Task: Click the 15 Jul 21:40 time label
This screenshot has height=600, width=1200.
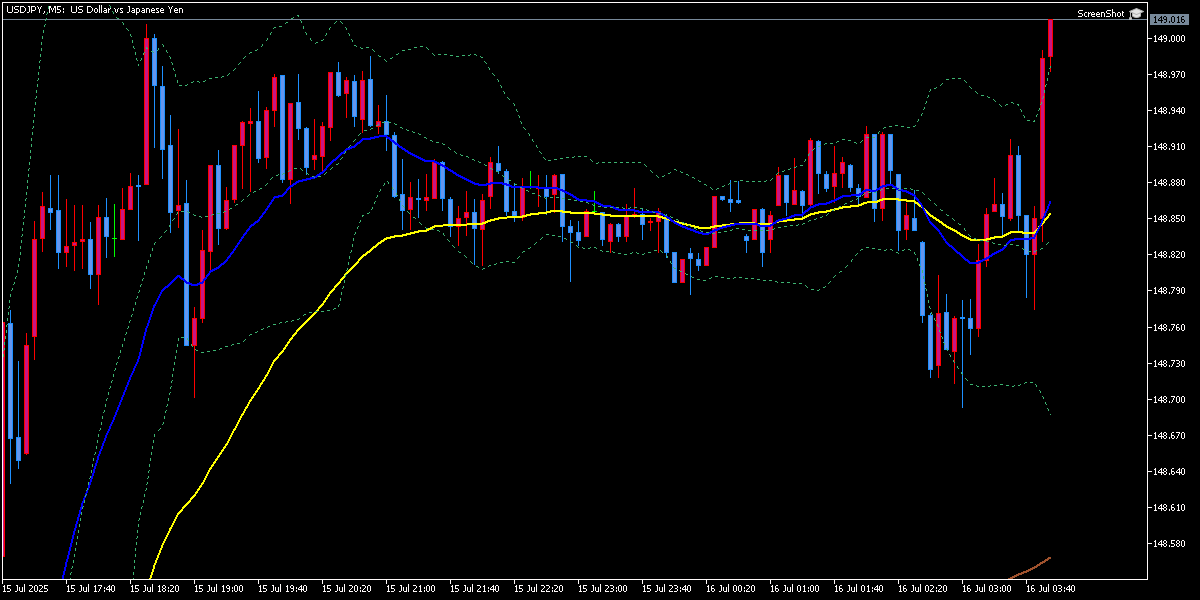Action: (475, 589)
